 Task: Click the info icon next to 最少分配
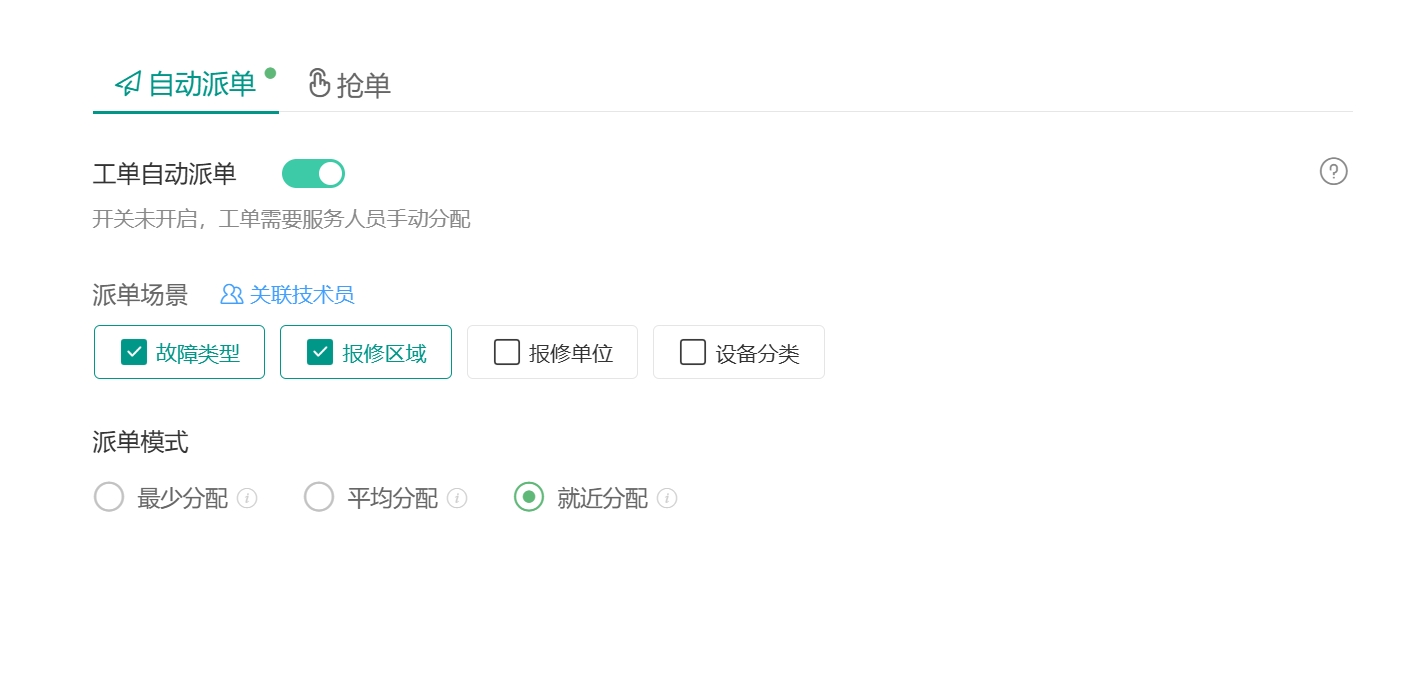pyautogui.click(x=247, y=498)
